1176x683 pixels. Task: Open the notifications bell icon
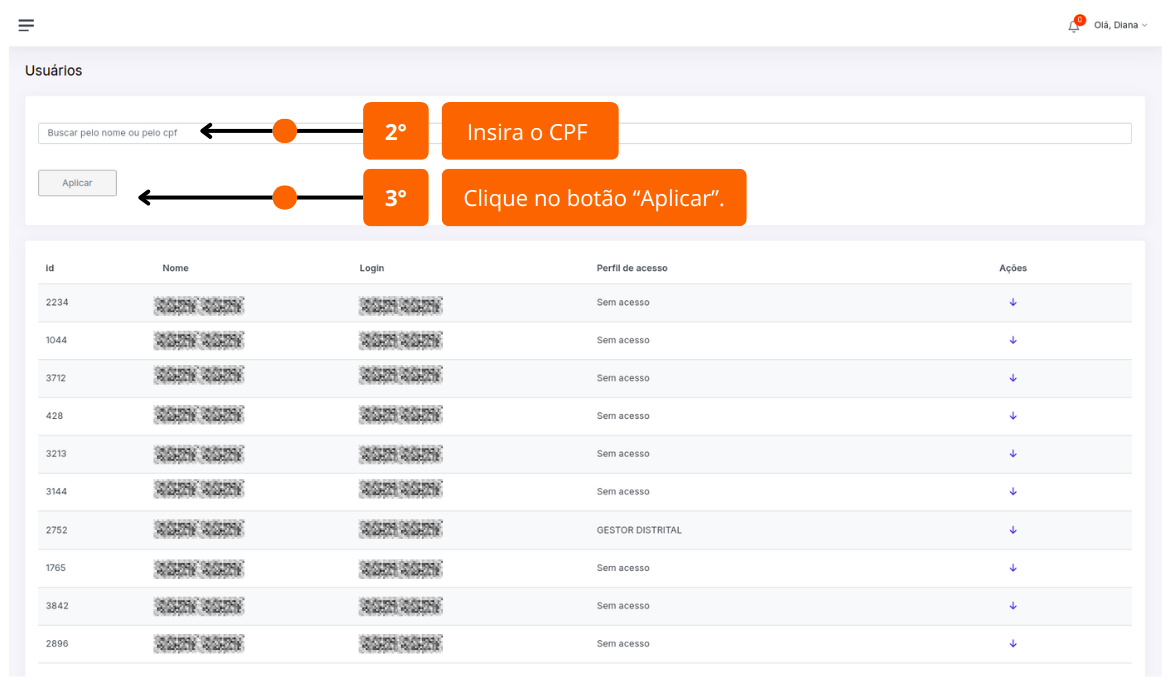click(x=1073, y=26)
